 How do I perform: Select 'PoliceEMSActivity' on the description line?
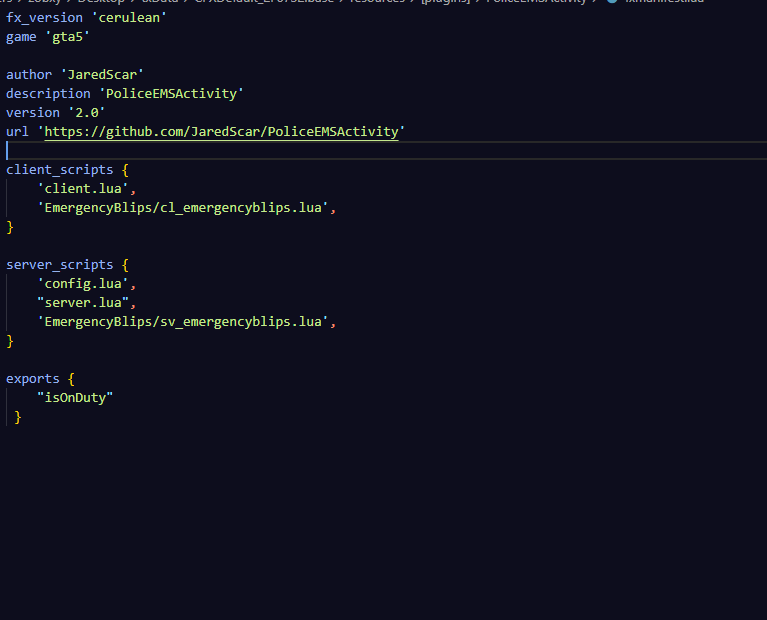[x=171, y=93]
